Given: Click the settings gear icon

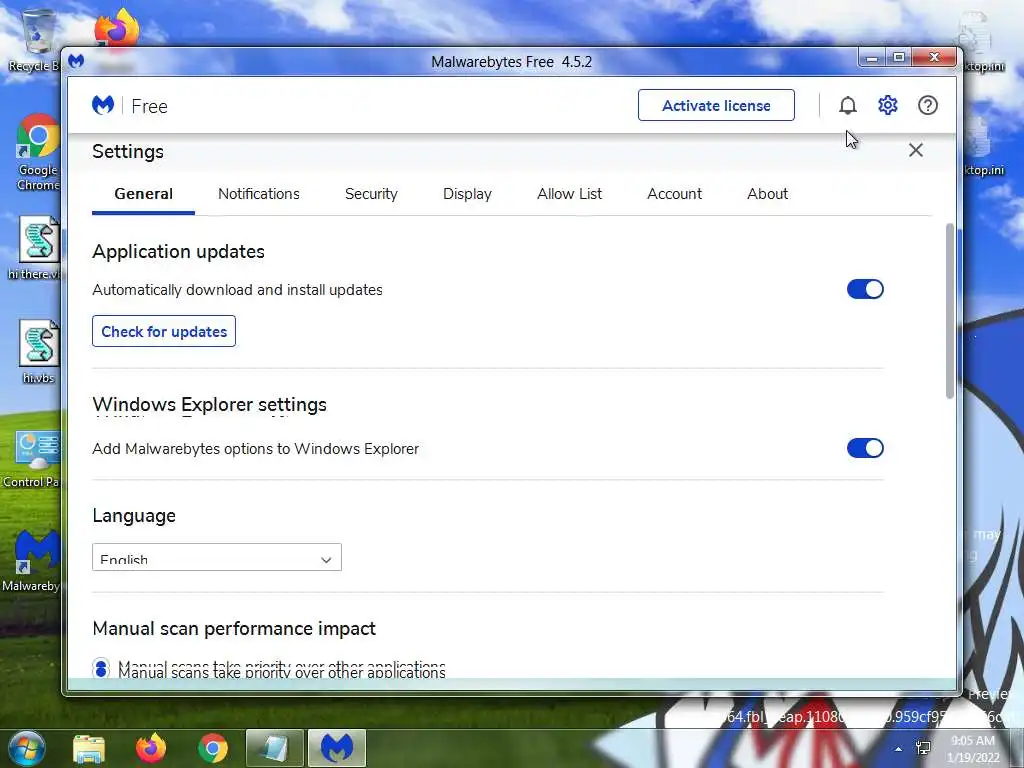Looking at the screenshot, I should [888, 105].
